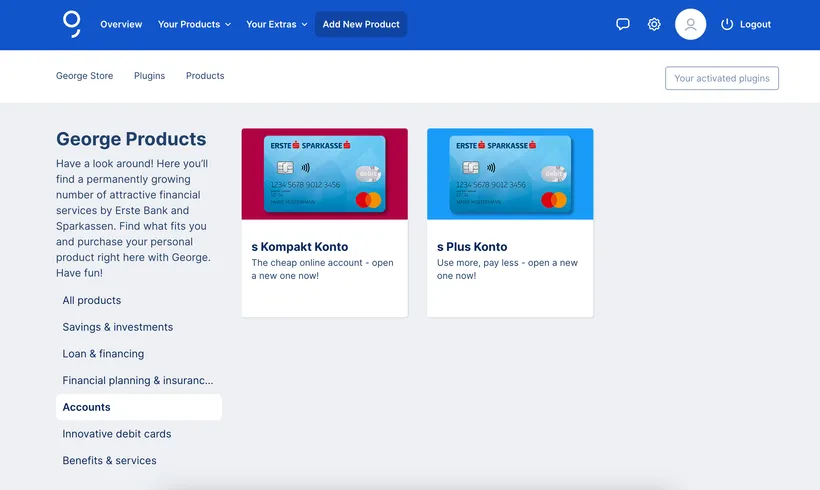Click 'The cheap online account' description
Viewport: 820px width, 490px height.
(x=322, y=269)
